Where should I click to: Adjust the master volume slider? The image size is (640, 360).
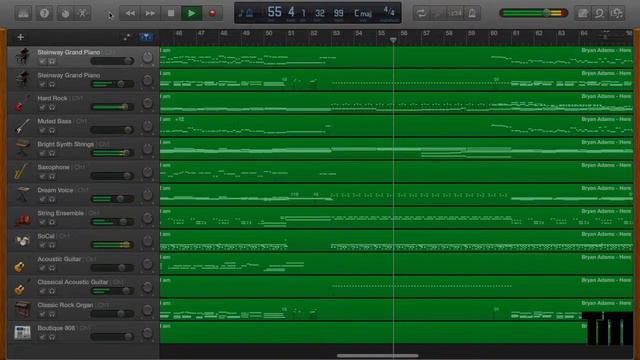[533, 13]
